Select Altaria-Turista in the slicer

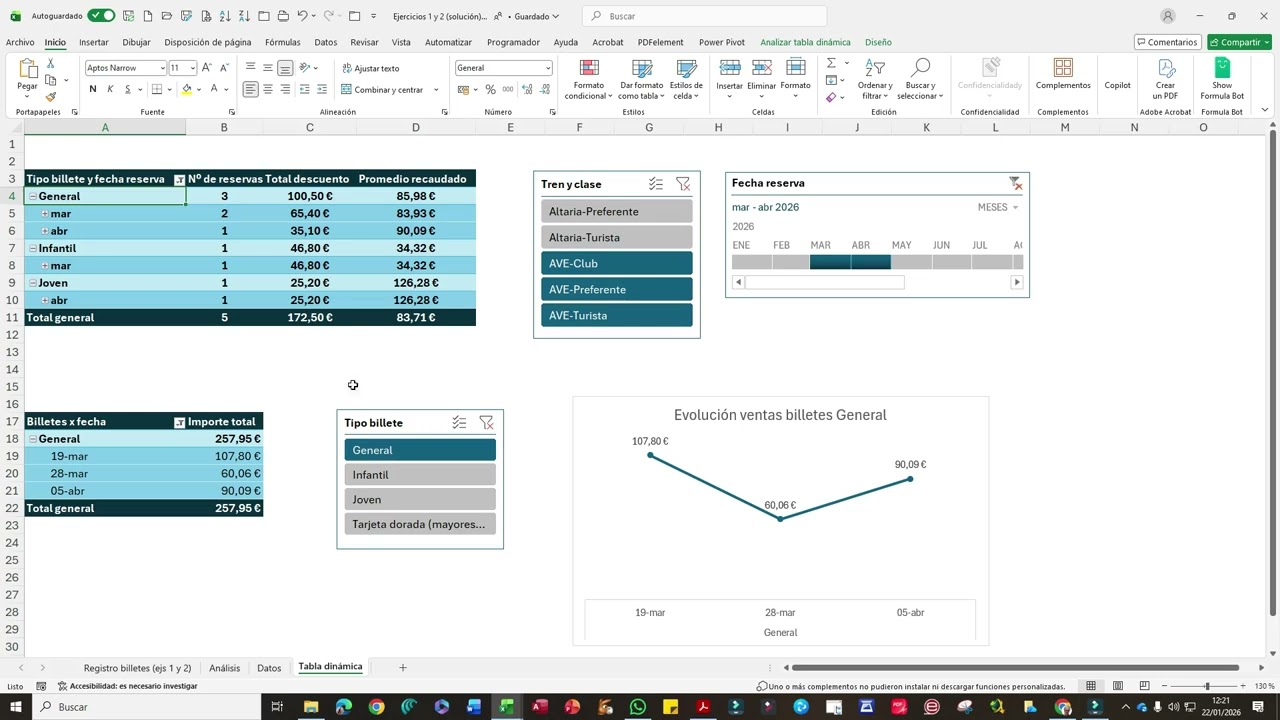pos(616,237)
